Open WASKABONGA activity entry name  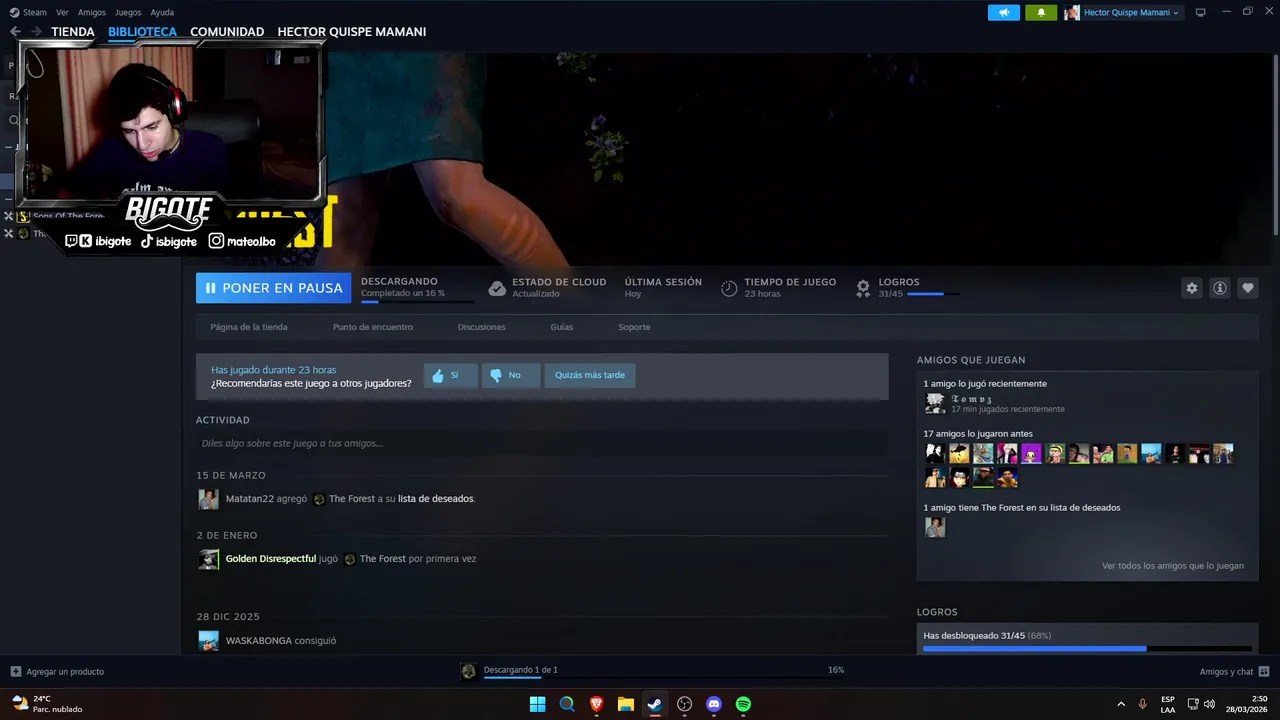coord(258,641)
